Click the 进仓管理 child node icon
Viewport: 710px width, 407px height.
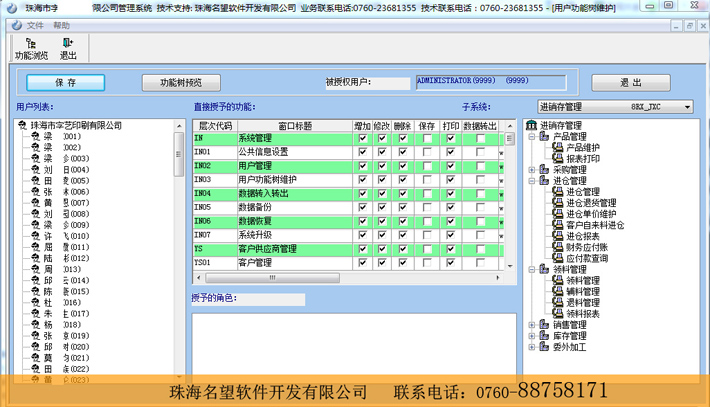click(x=558, y=192)
